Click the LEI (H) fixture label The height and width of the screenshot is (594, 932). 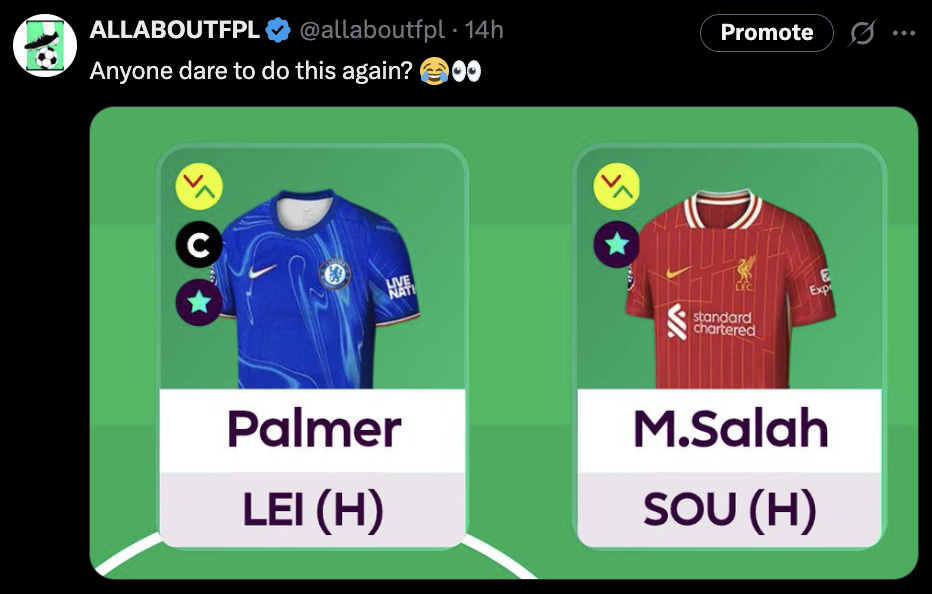313,510
